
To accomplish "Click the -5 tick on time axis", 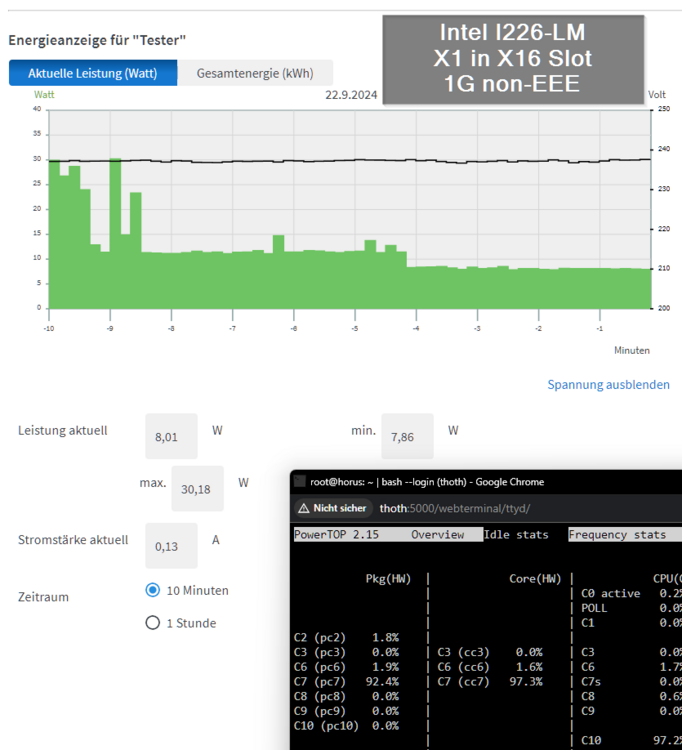I will 355,329.
